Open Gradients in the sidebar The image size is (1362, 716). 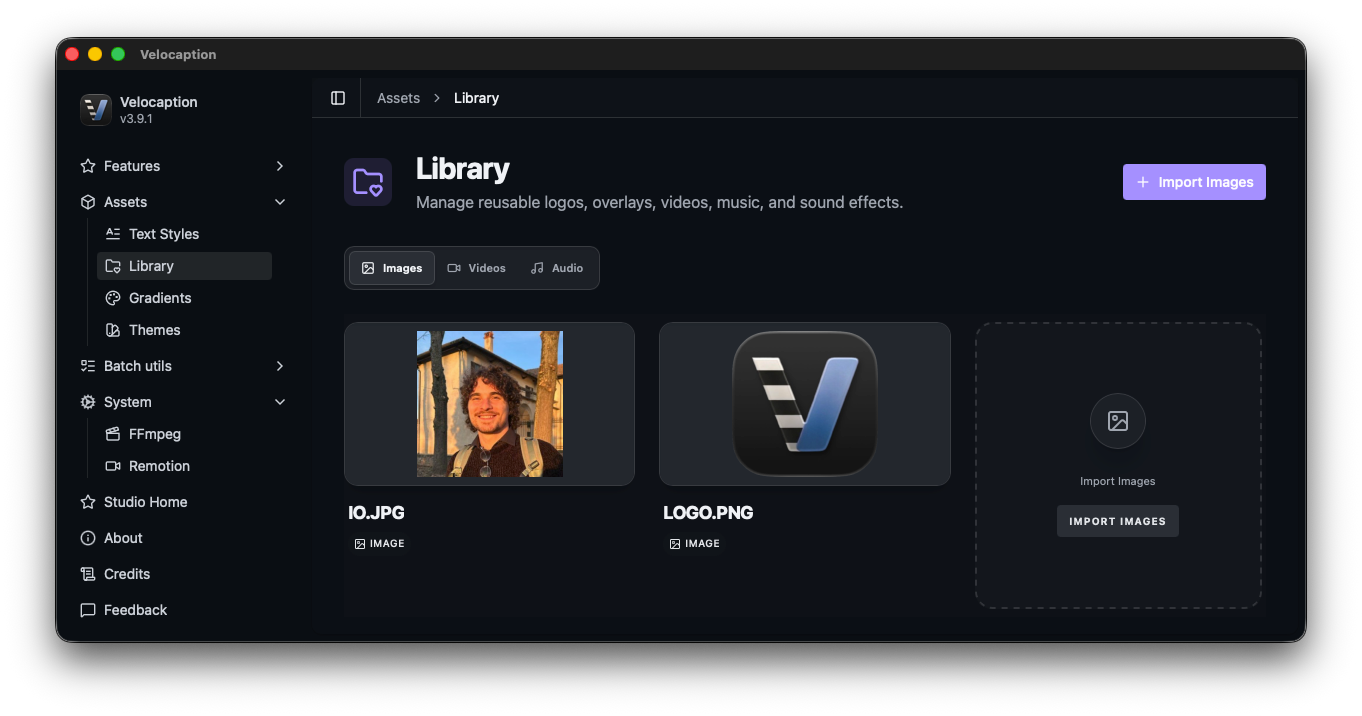click(184, 298)
